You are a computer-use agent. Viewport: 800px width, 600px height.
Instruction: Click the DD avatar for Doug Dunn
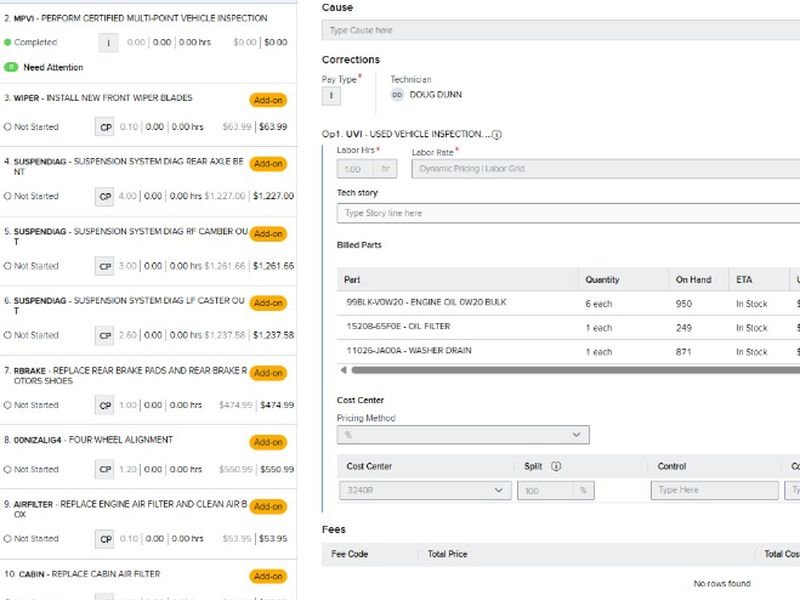pos(397,95)
